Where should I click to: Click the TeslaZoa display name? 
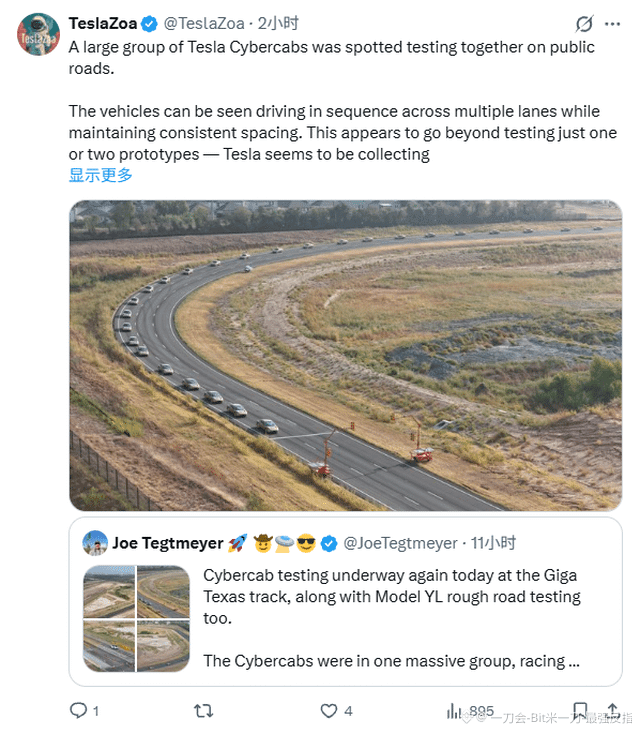tap(103, 23)
